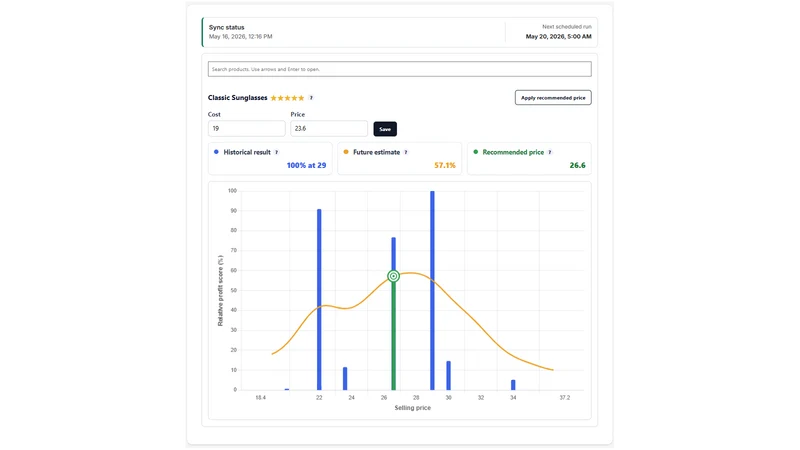Image resolution: width=800 pixels, height=450 pixels.
Task: Open help icon beside Historical result
Action: point(277,152)
